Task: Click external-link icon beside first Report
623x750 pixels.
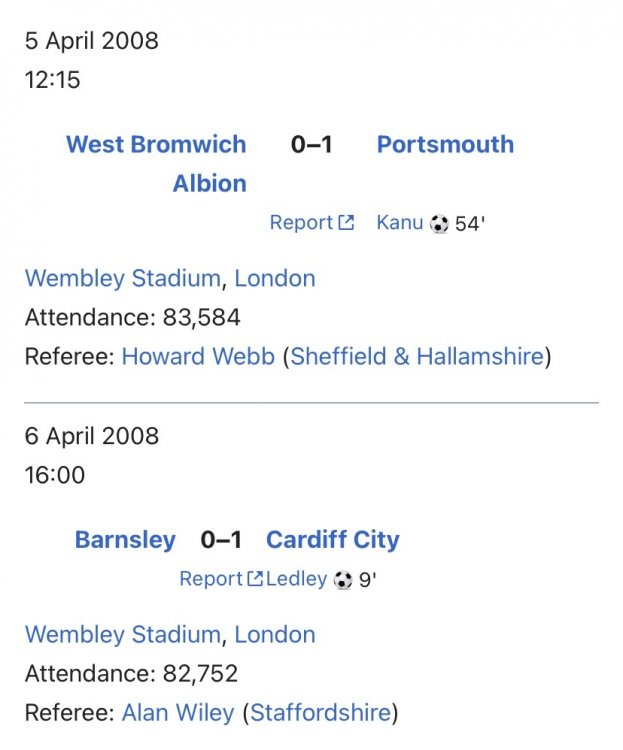Action: 346,223
